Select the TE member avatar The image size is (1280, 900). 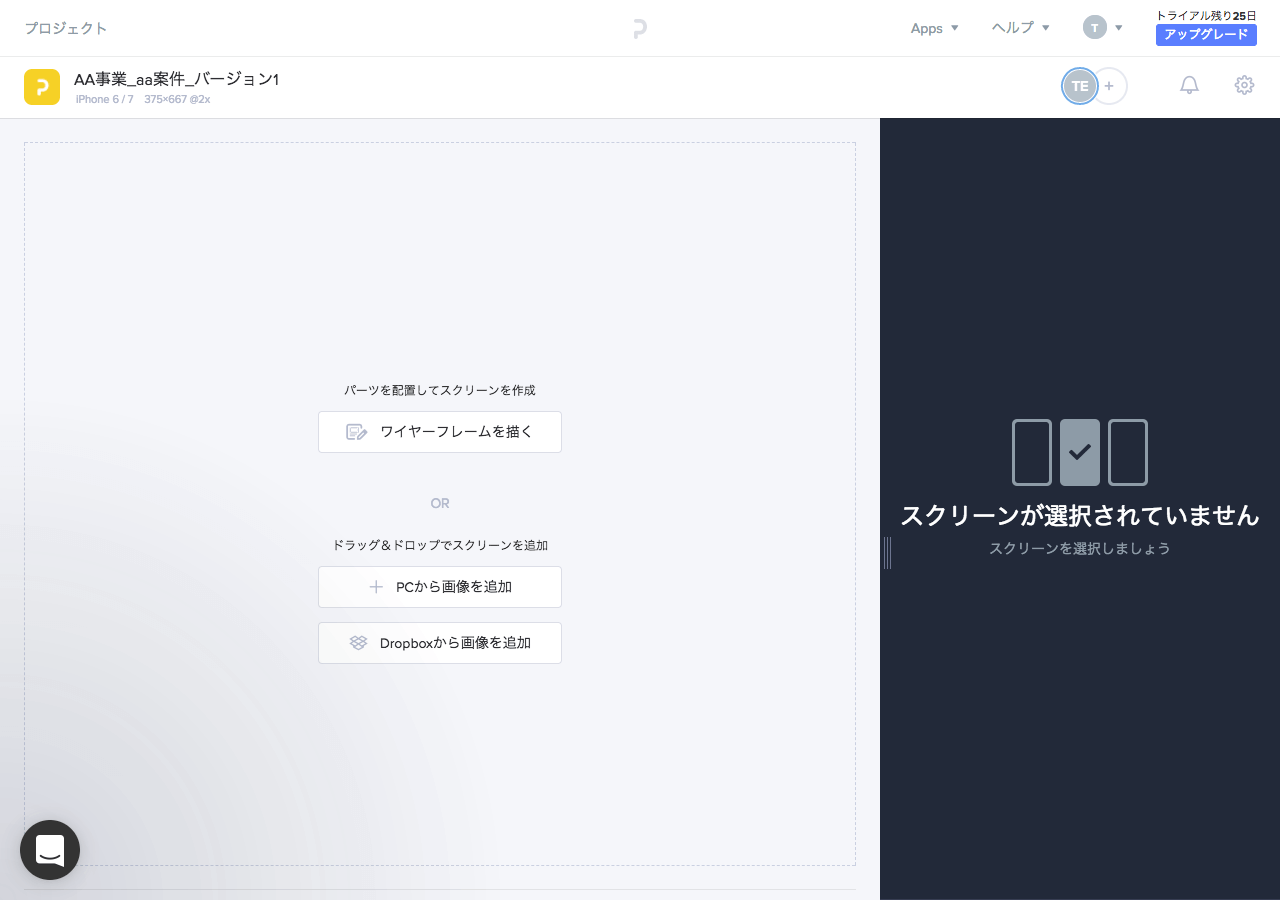click(1079, 86)
